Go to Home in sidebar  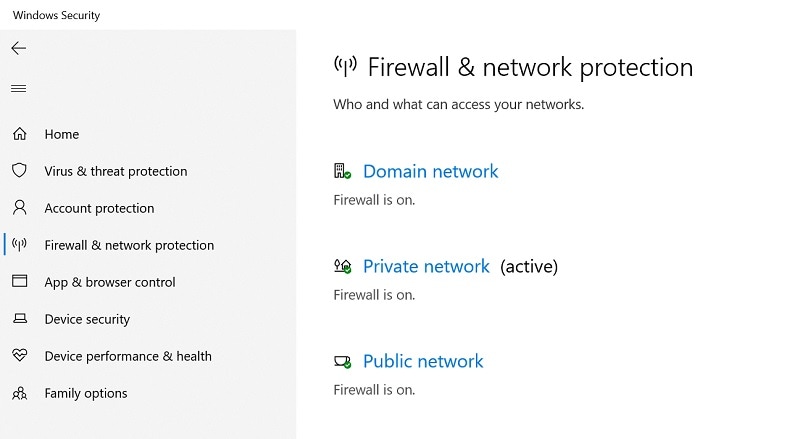point(62,134)
